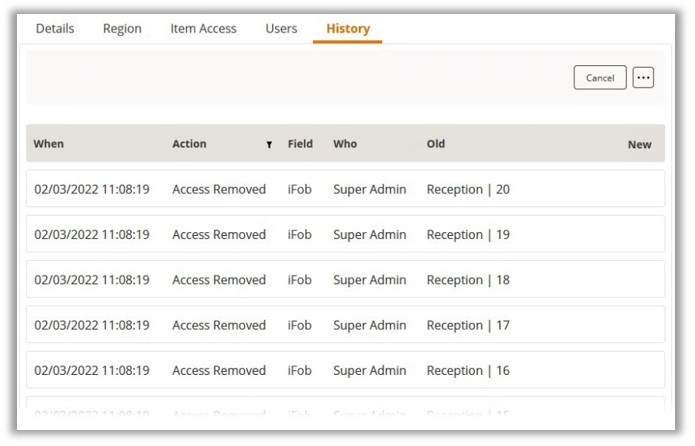Click the New column header
The width and height of the screenshot is (695, 446).
click(x=639, y=145)
